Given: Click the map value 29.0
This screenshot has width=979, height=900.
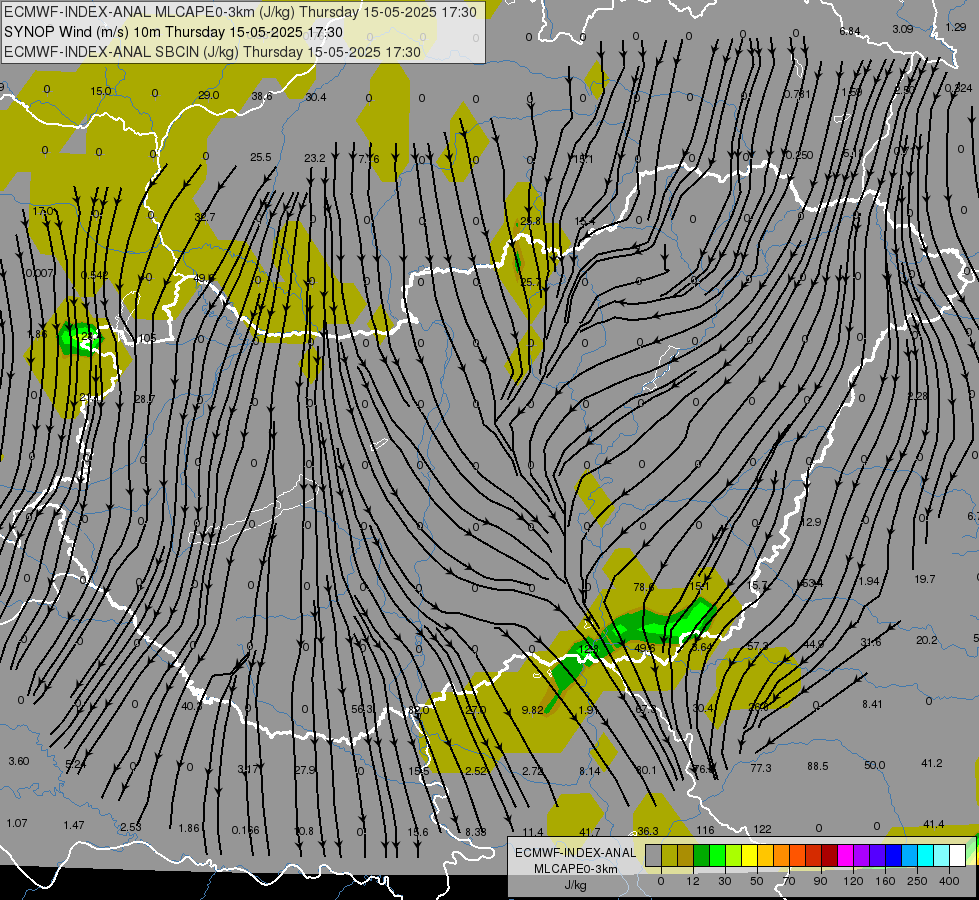Looking at the screenshot, I should coord(209,95).
